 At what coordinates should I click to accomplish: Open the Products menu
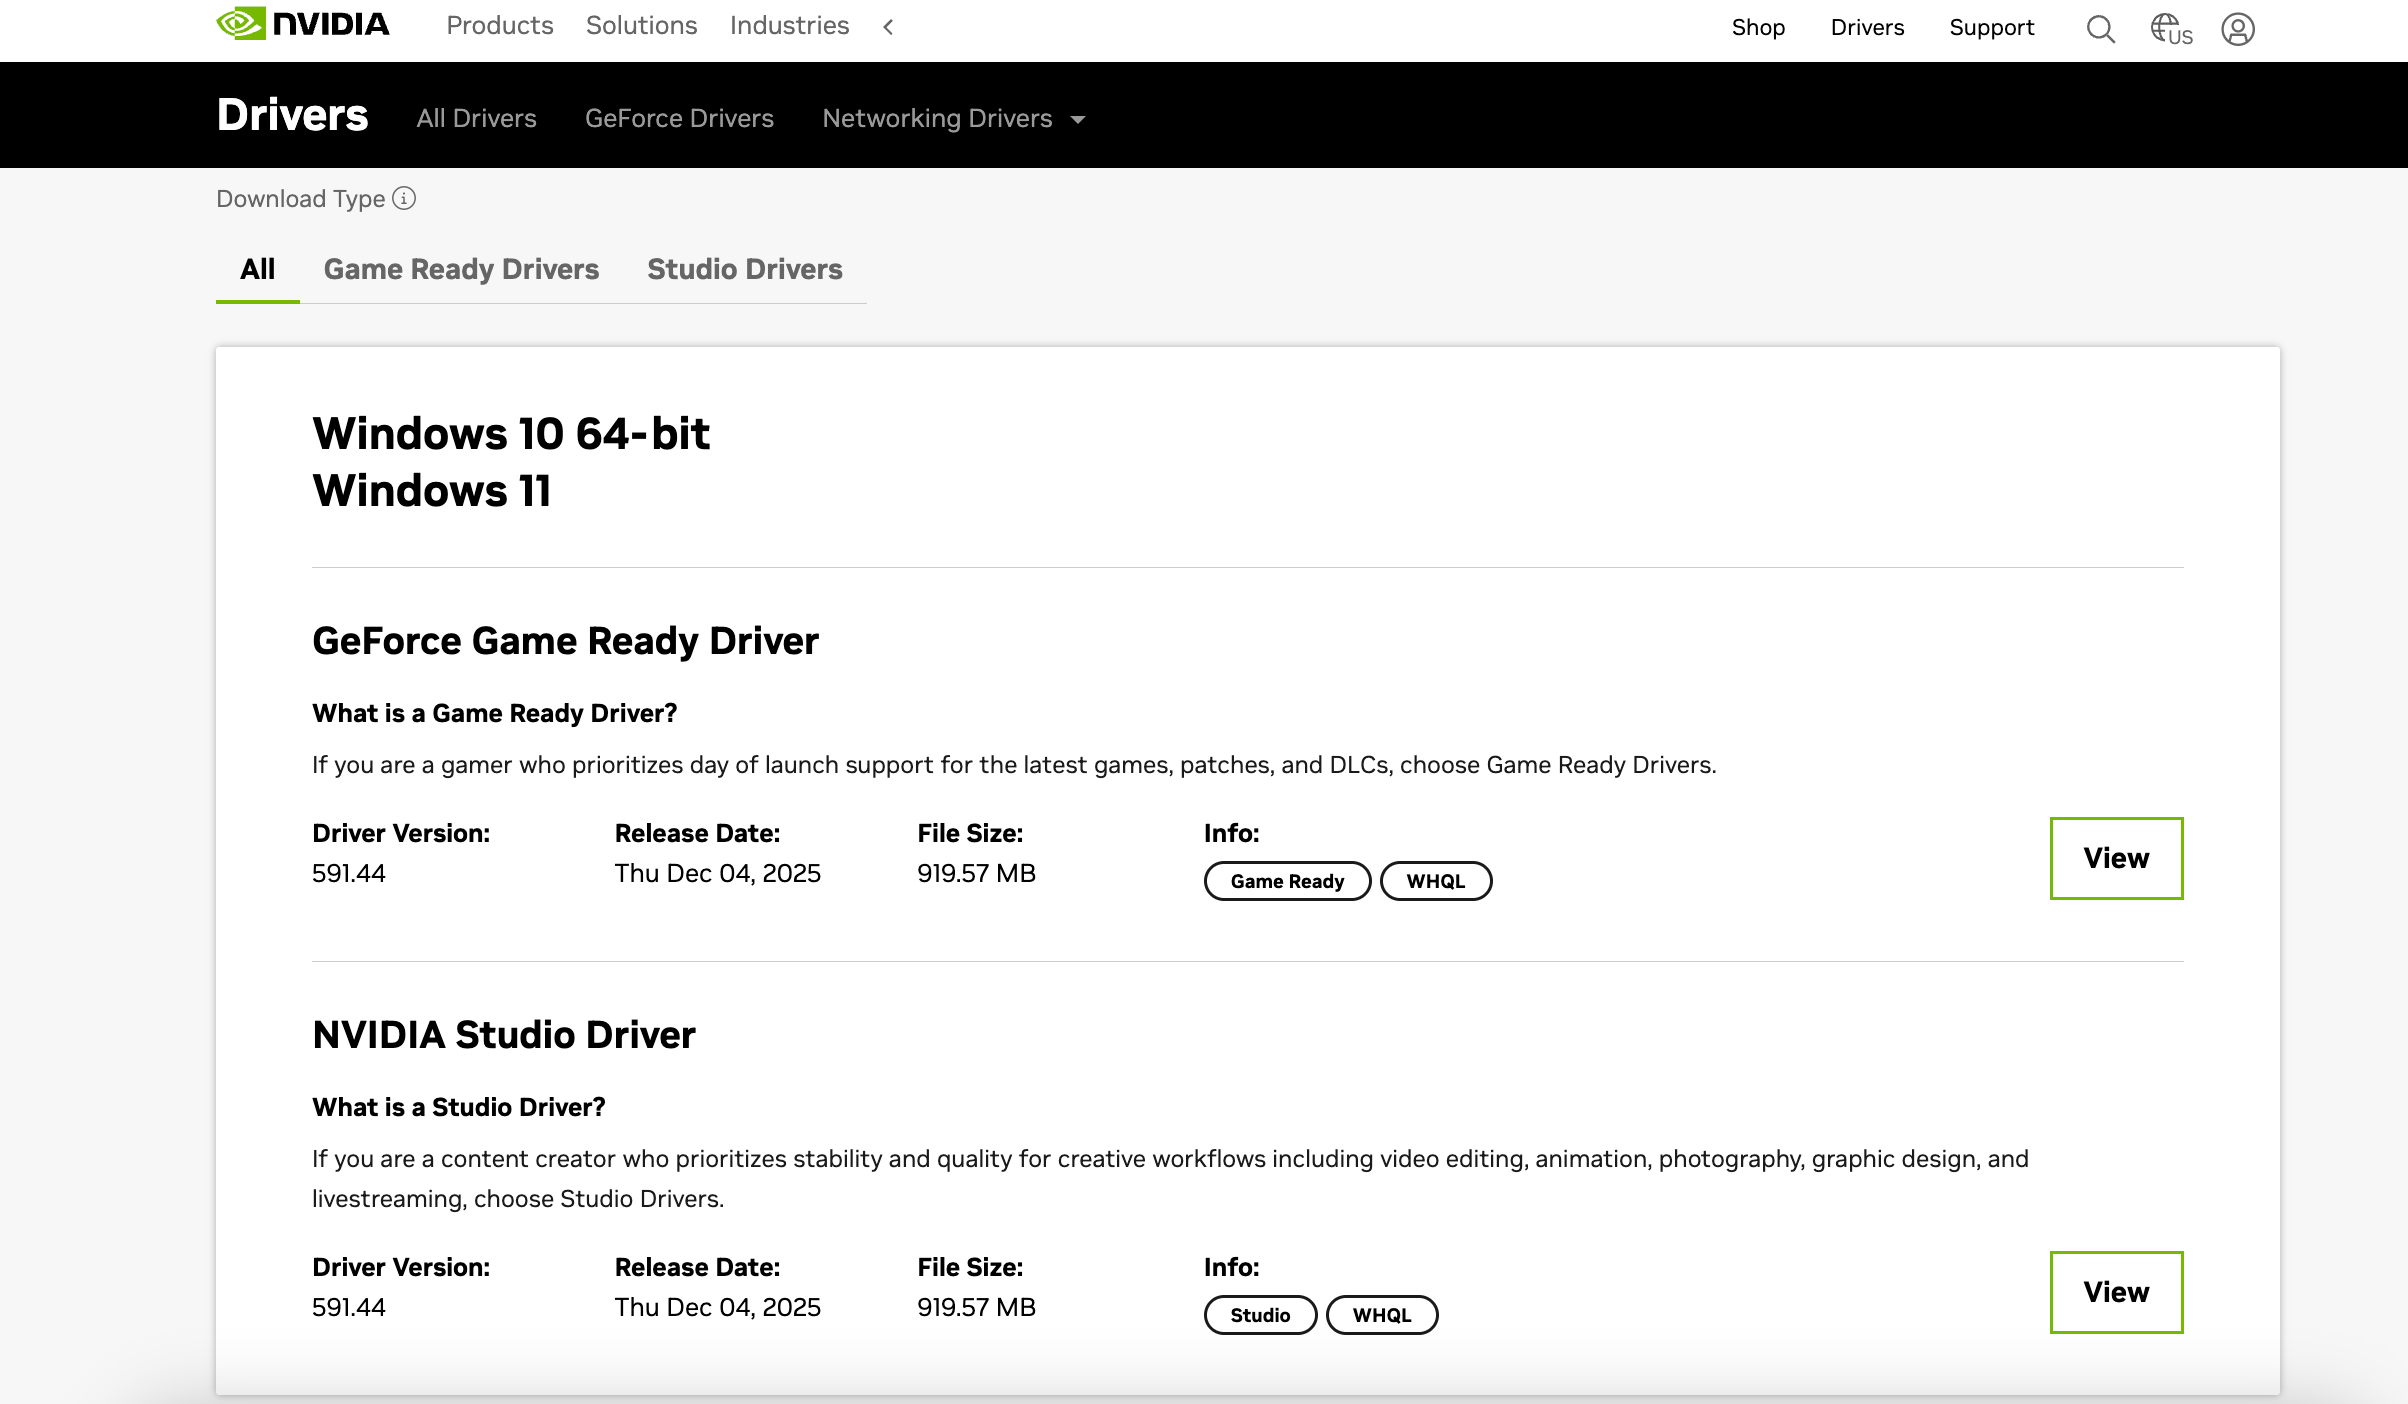500,26
